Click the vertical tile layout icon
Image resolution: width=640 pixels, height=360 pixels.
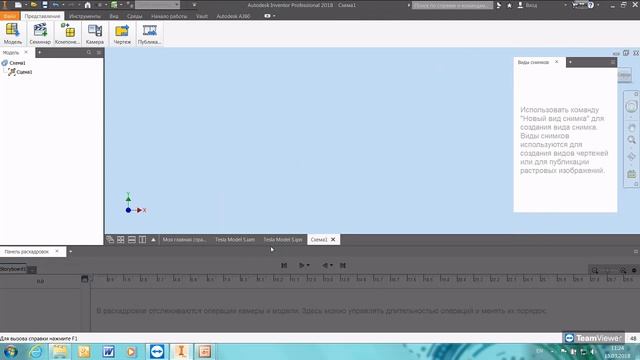coord(142,240)
